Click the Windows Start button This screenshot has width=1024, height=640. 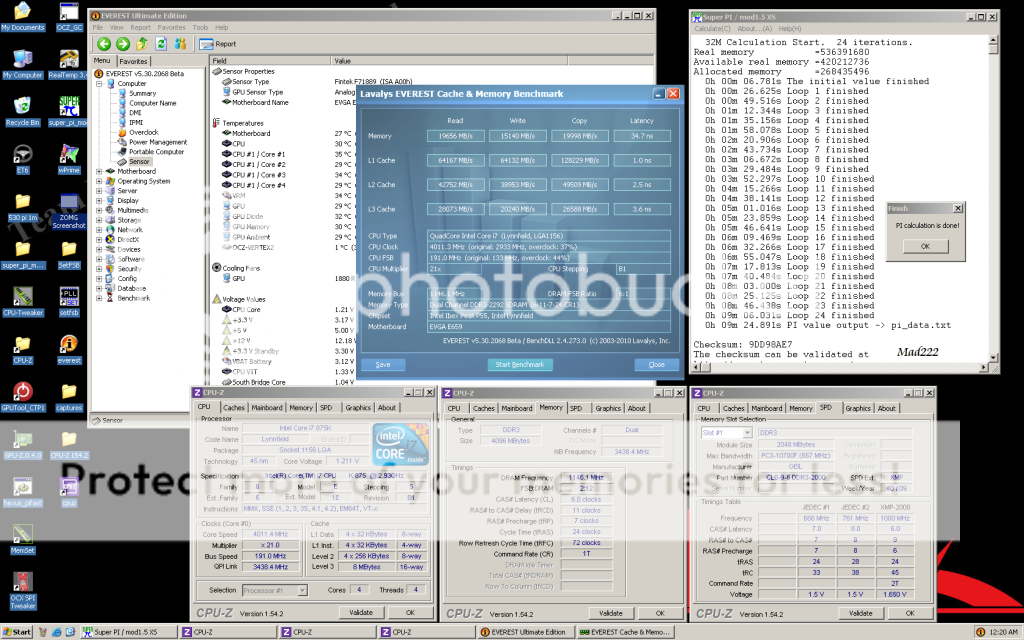coord(17,632)
